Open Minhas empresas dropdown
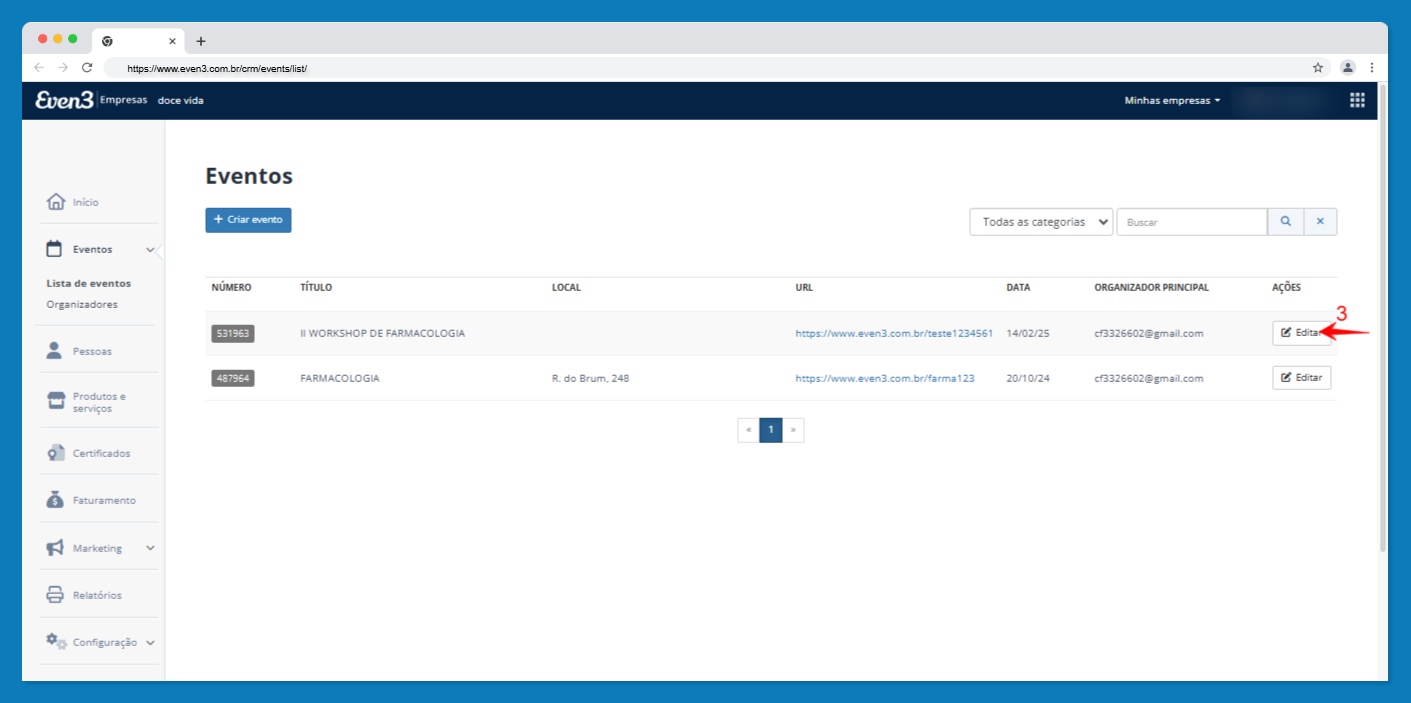The image size is (1411, 703). [1172, 100]
